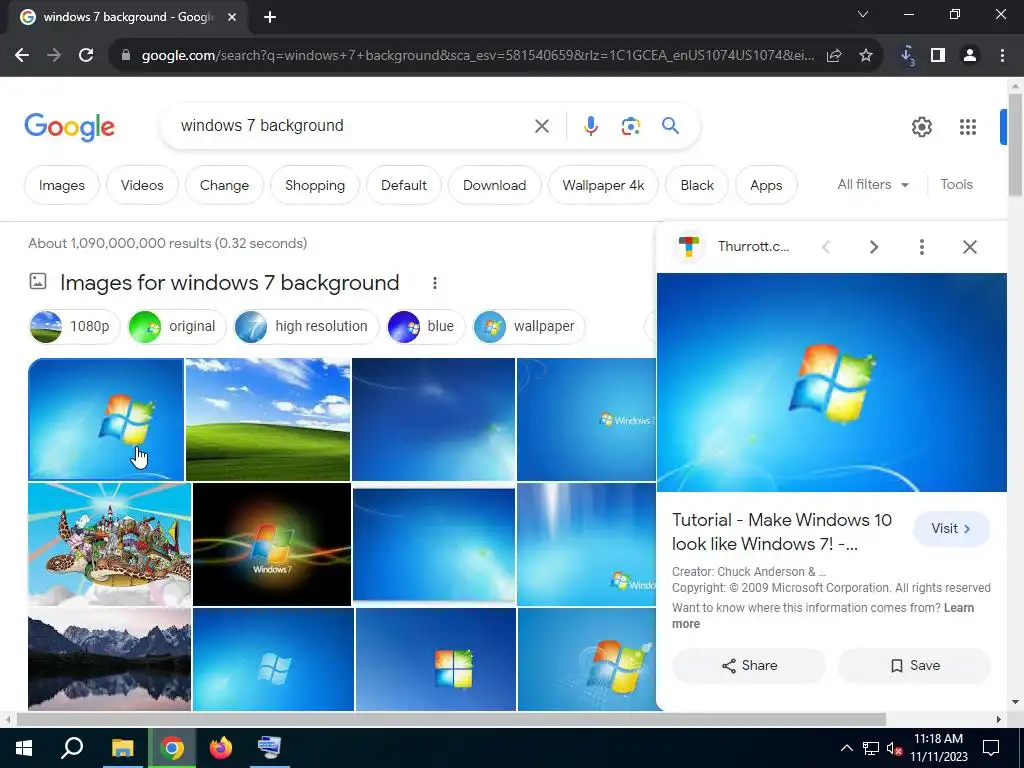Open a new browser tab

pos(270,17)
